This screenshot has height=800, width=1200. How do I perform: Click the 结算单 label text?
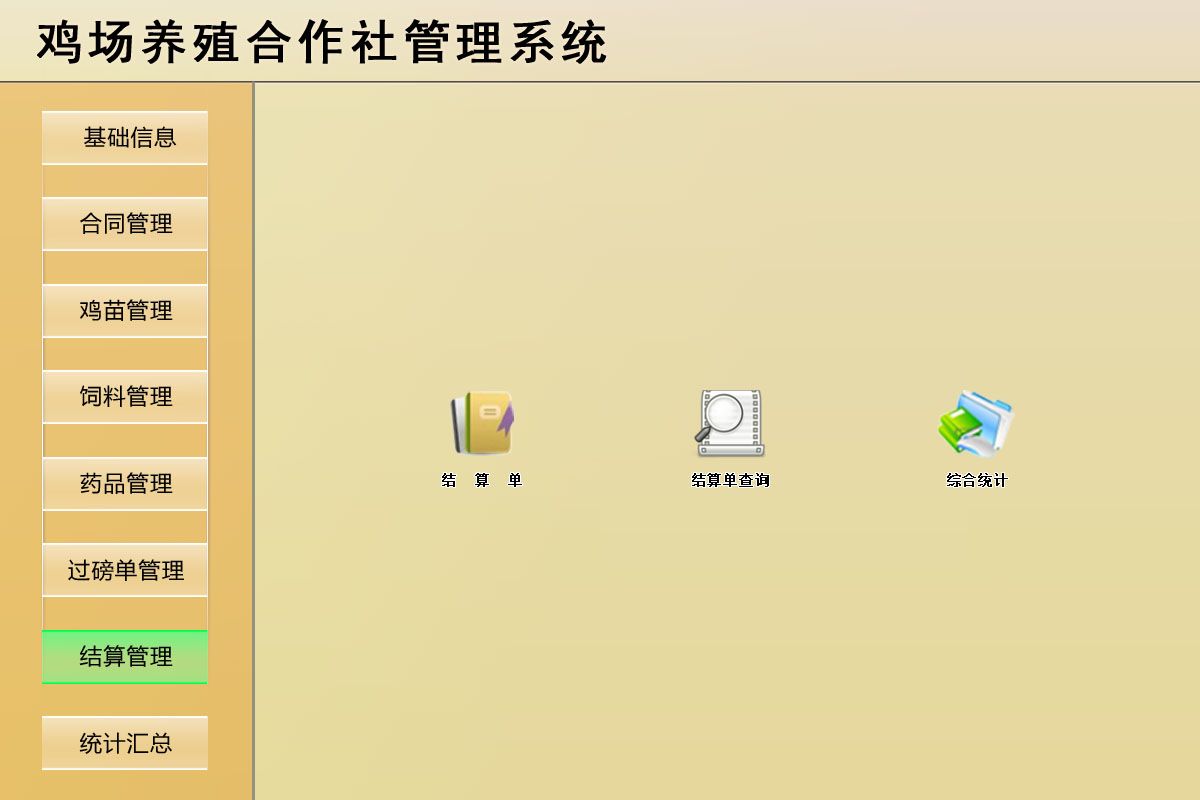point(482,480)
